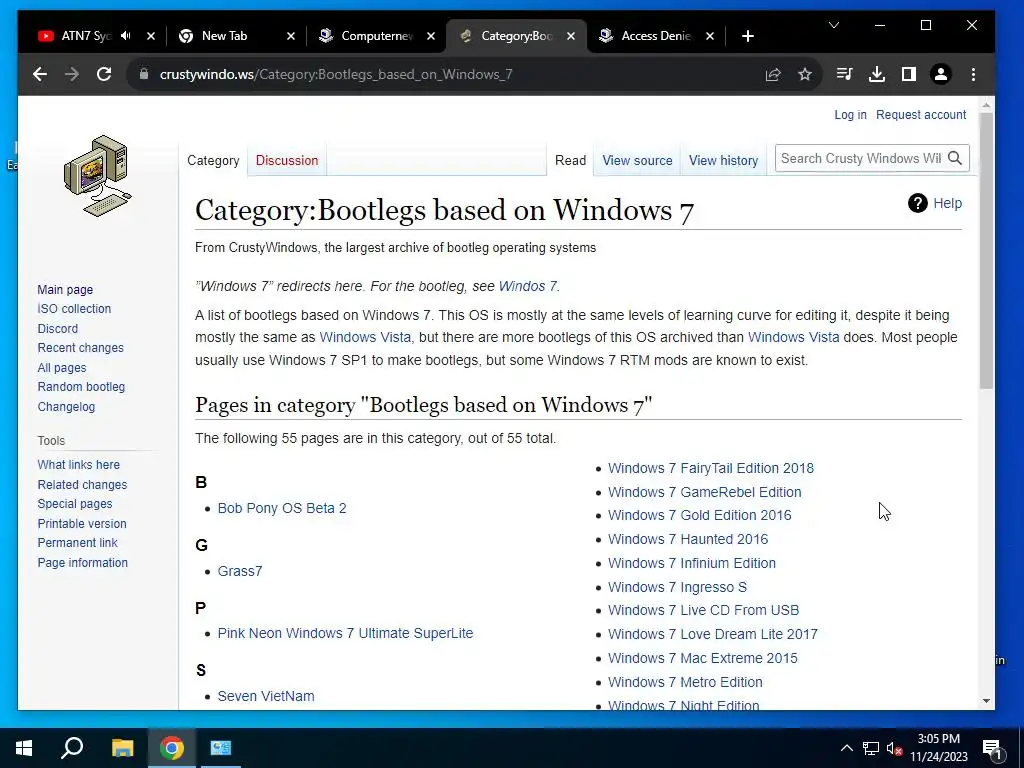Open the Chrome profile avatar

[941, 74]
